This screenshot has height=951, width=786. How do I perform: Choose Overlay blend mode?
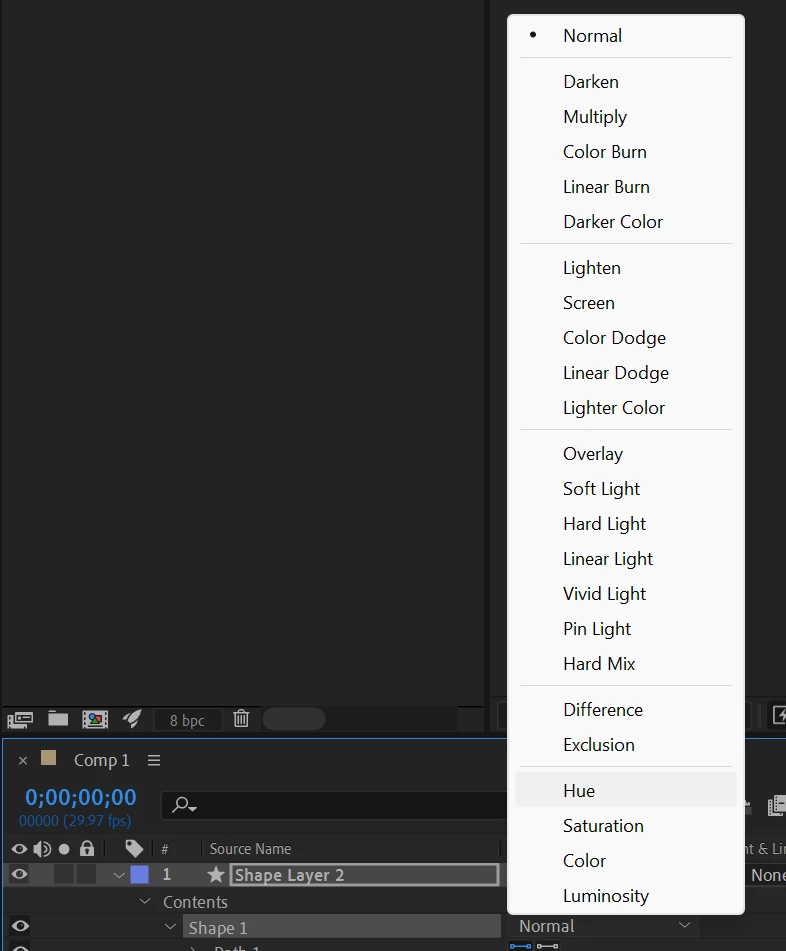(x=625, y=454)
